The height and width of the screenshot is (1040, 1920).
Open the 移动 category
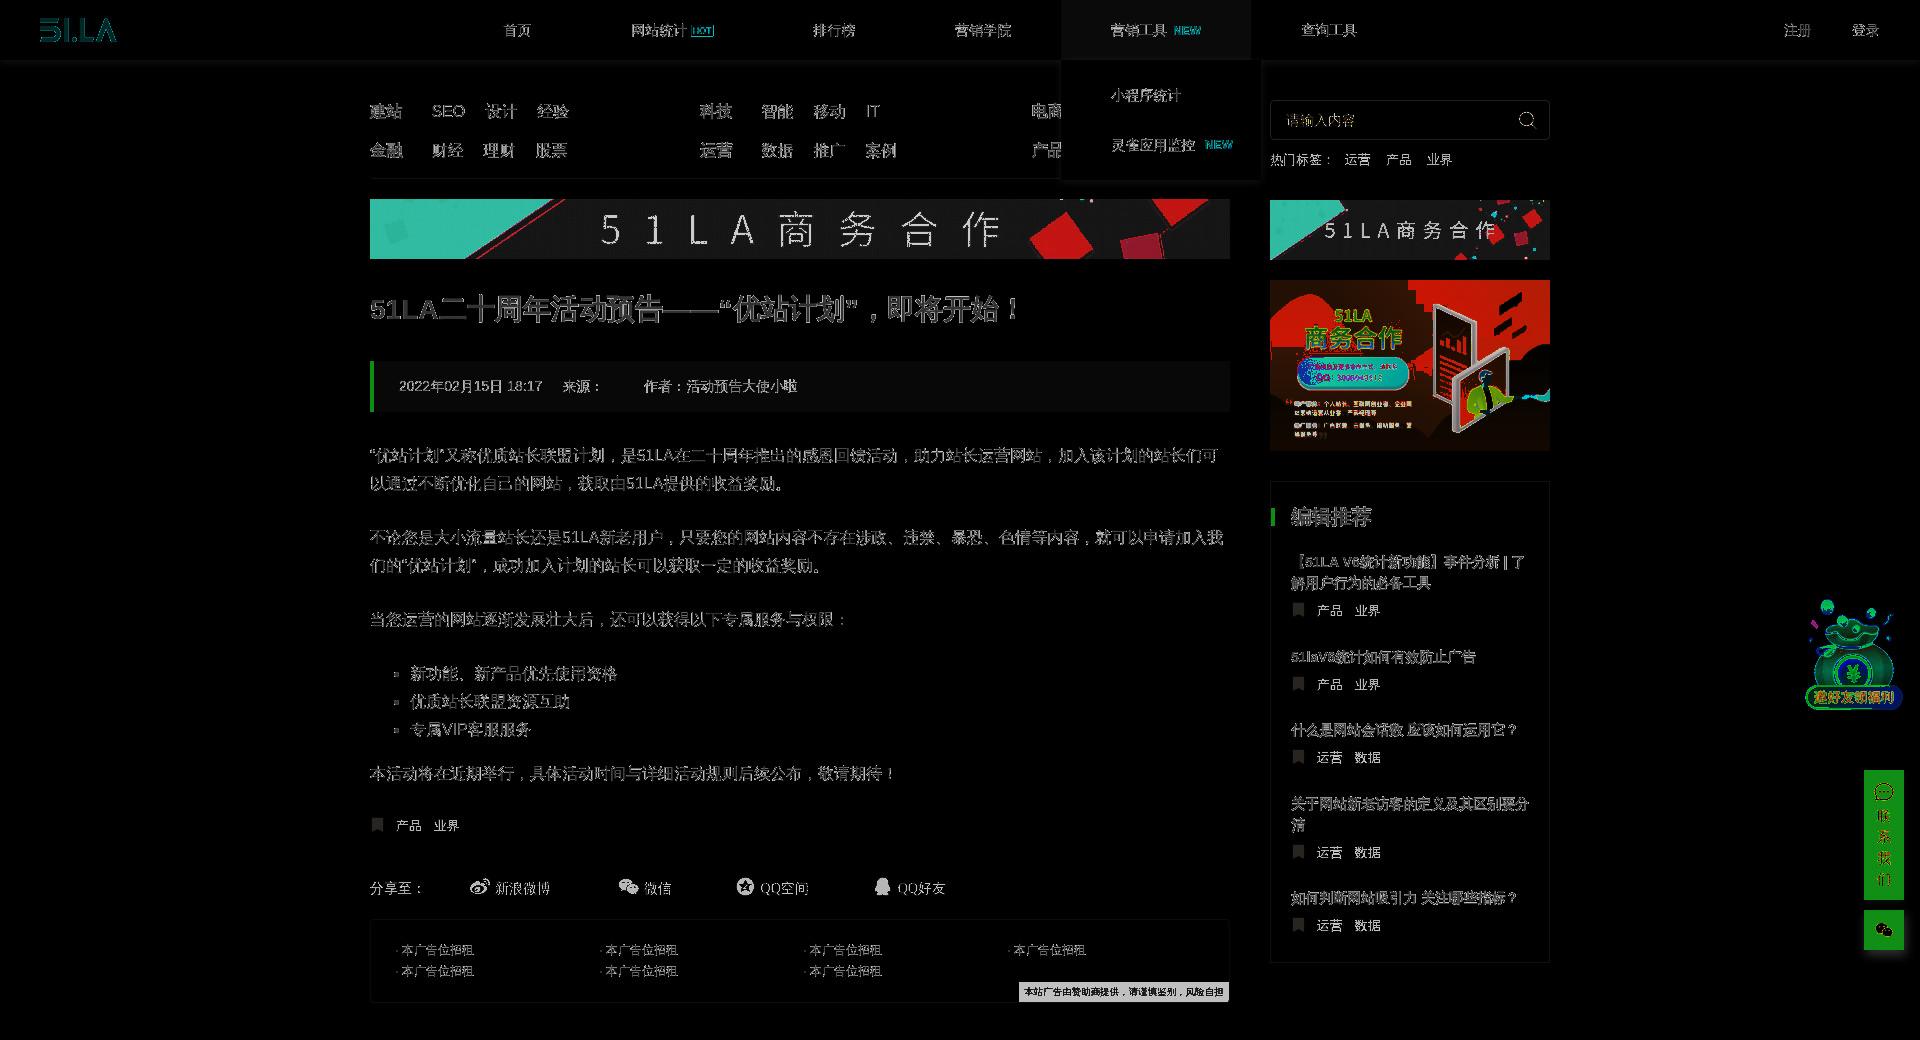[x=829, y=112]
